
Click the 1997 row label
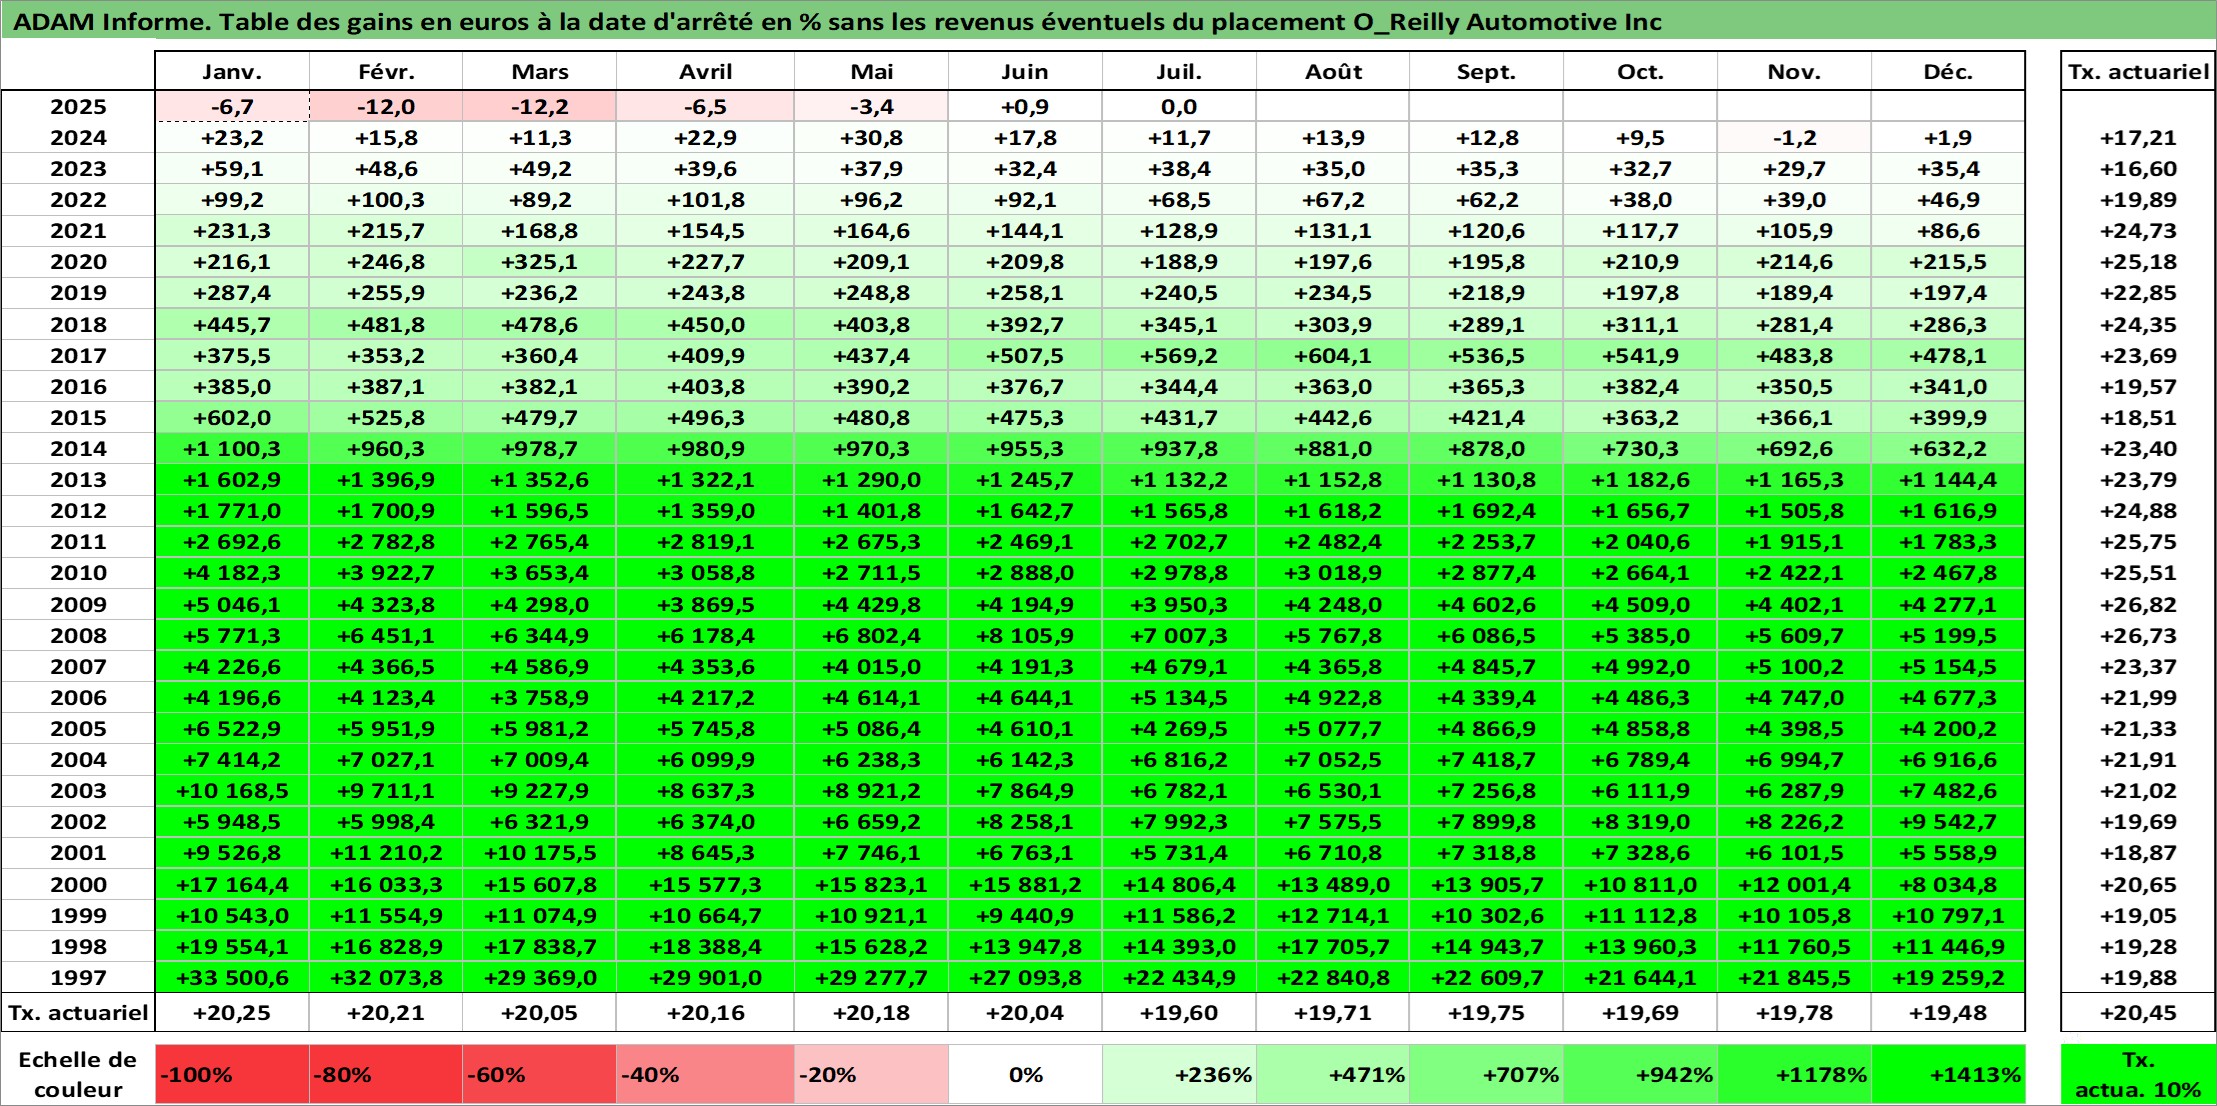click(78, 977)
